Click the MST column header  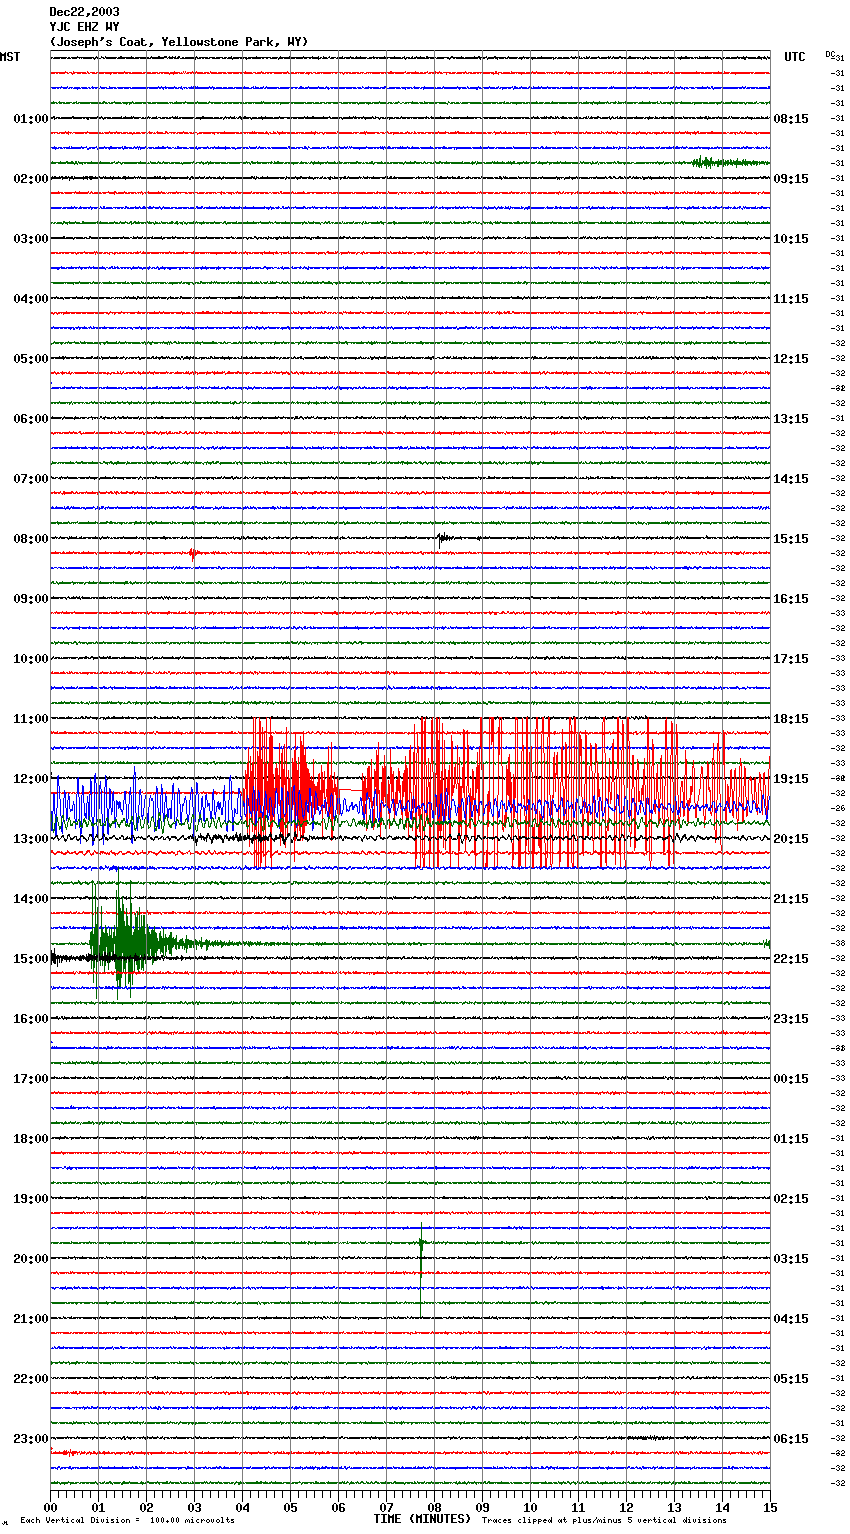tap(10, 57)
